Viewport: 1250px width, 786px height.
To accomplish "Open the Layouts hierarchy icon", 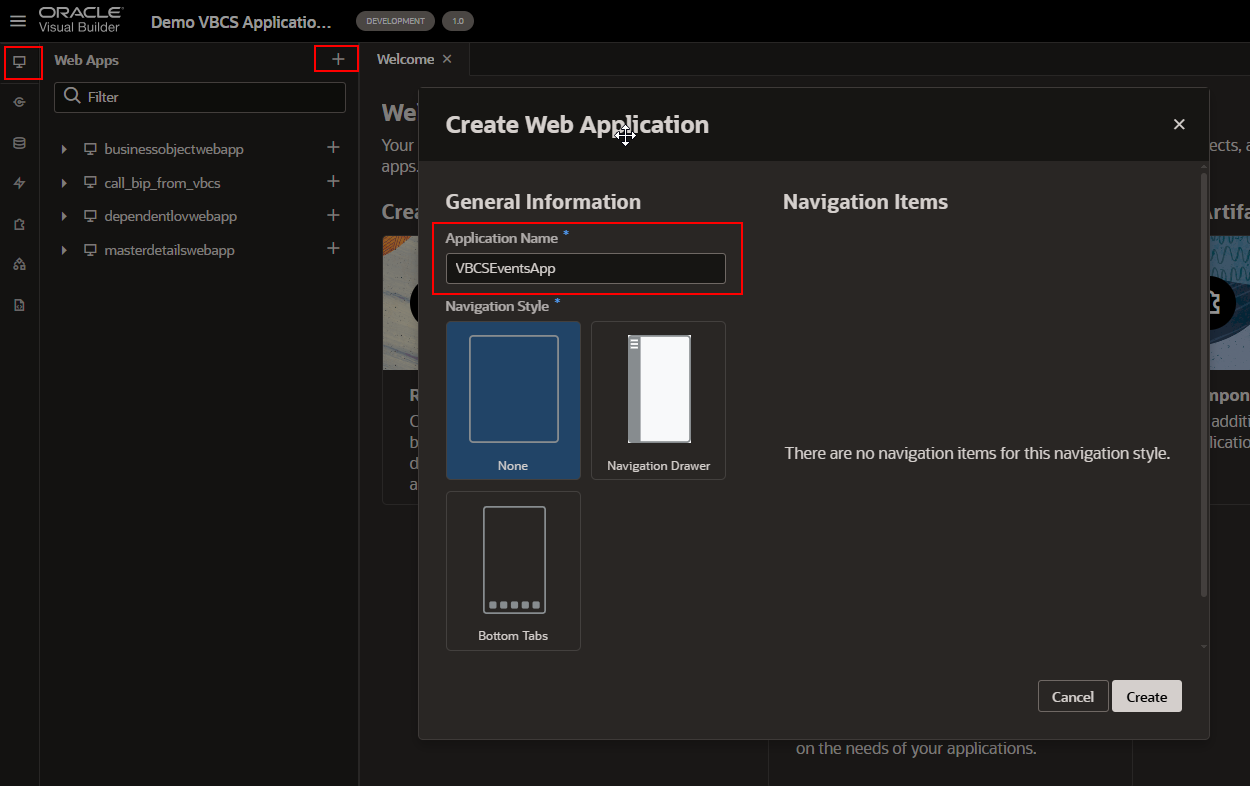I will 19,264.
